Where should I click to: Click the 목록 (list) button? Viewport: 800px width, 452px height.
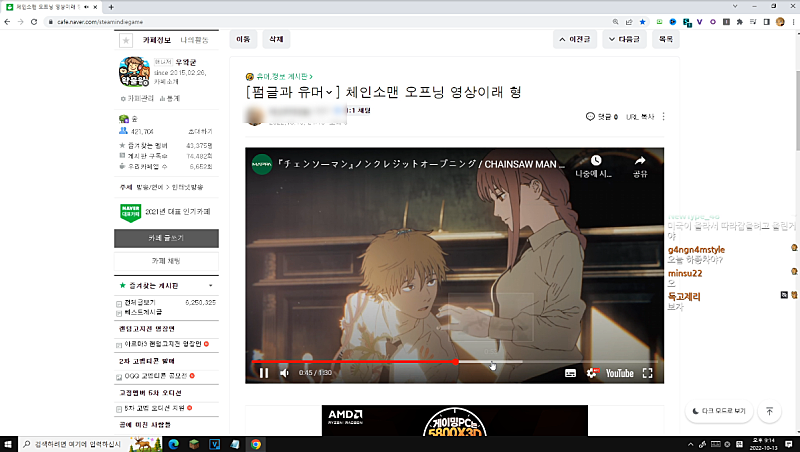click(665, 39)
